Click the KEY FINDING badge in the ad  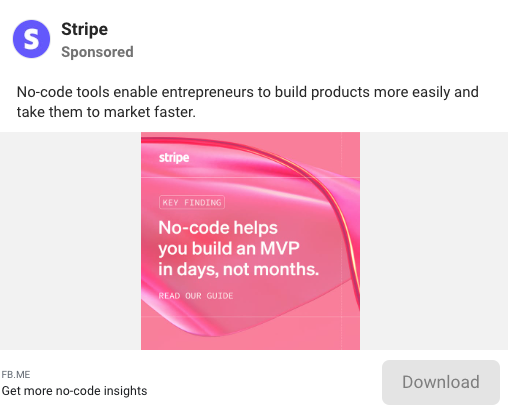click(x=192, y=202)
